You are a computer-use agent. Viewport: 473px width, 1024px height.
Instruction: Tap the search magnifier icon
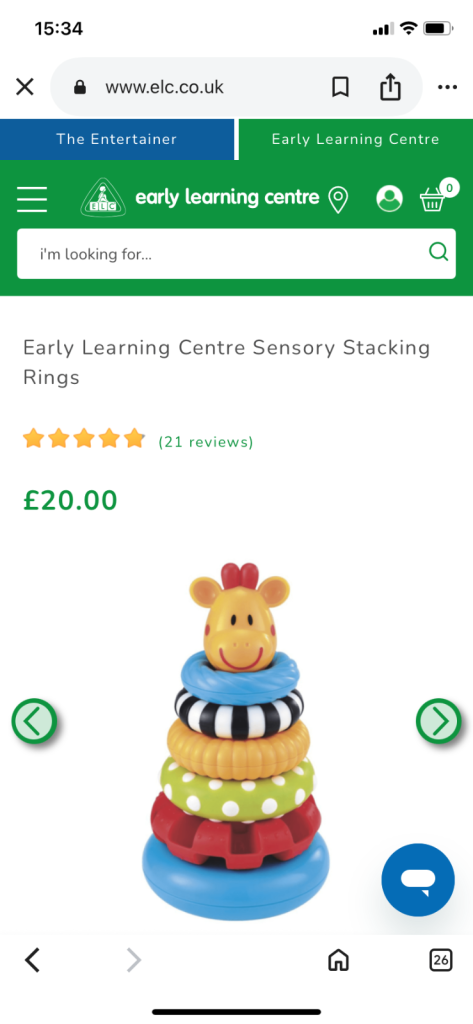[438, 251]
